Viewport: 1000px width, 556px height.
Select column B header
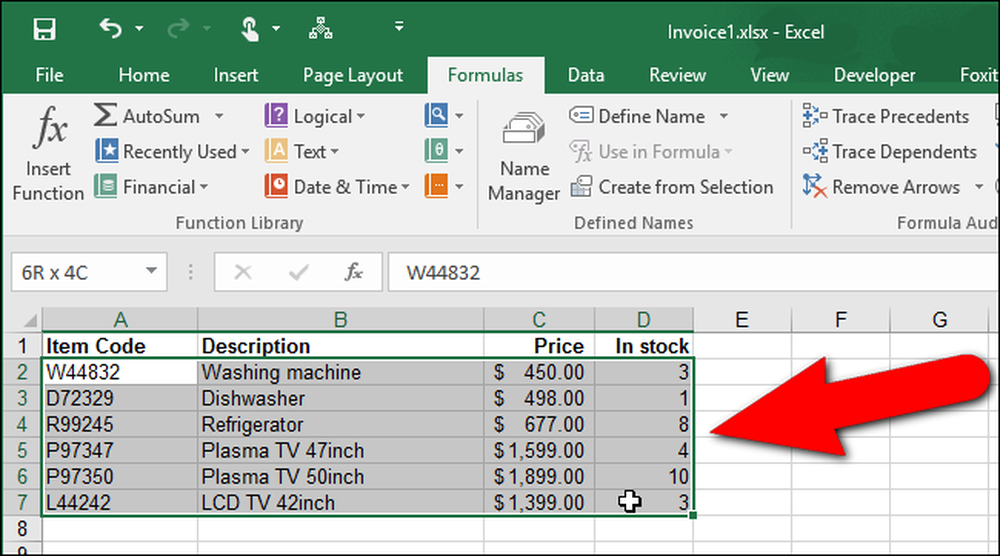(341, 319)
